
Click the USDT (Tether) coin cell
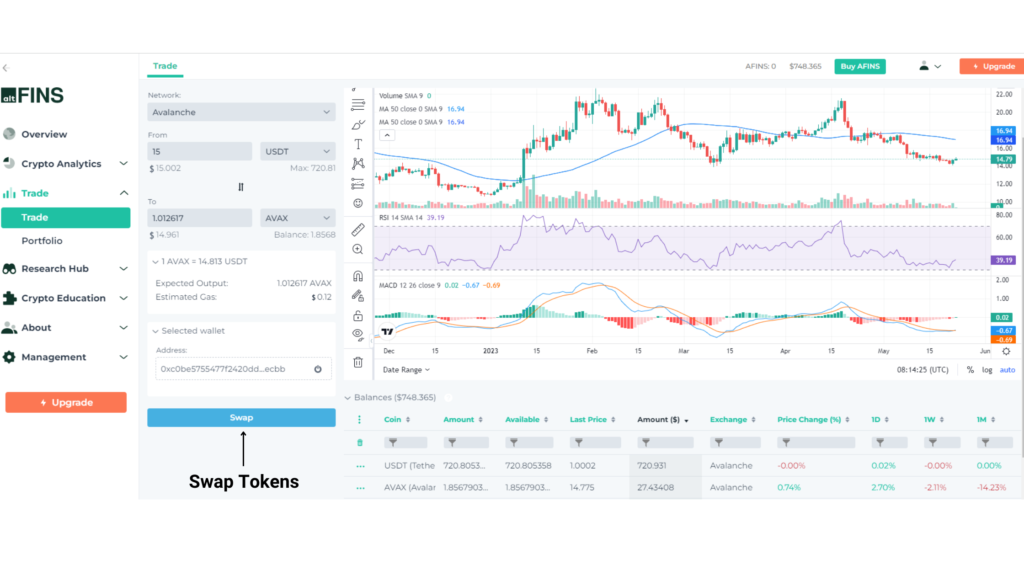click(409, 466)
